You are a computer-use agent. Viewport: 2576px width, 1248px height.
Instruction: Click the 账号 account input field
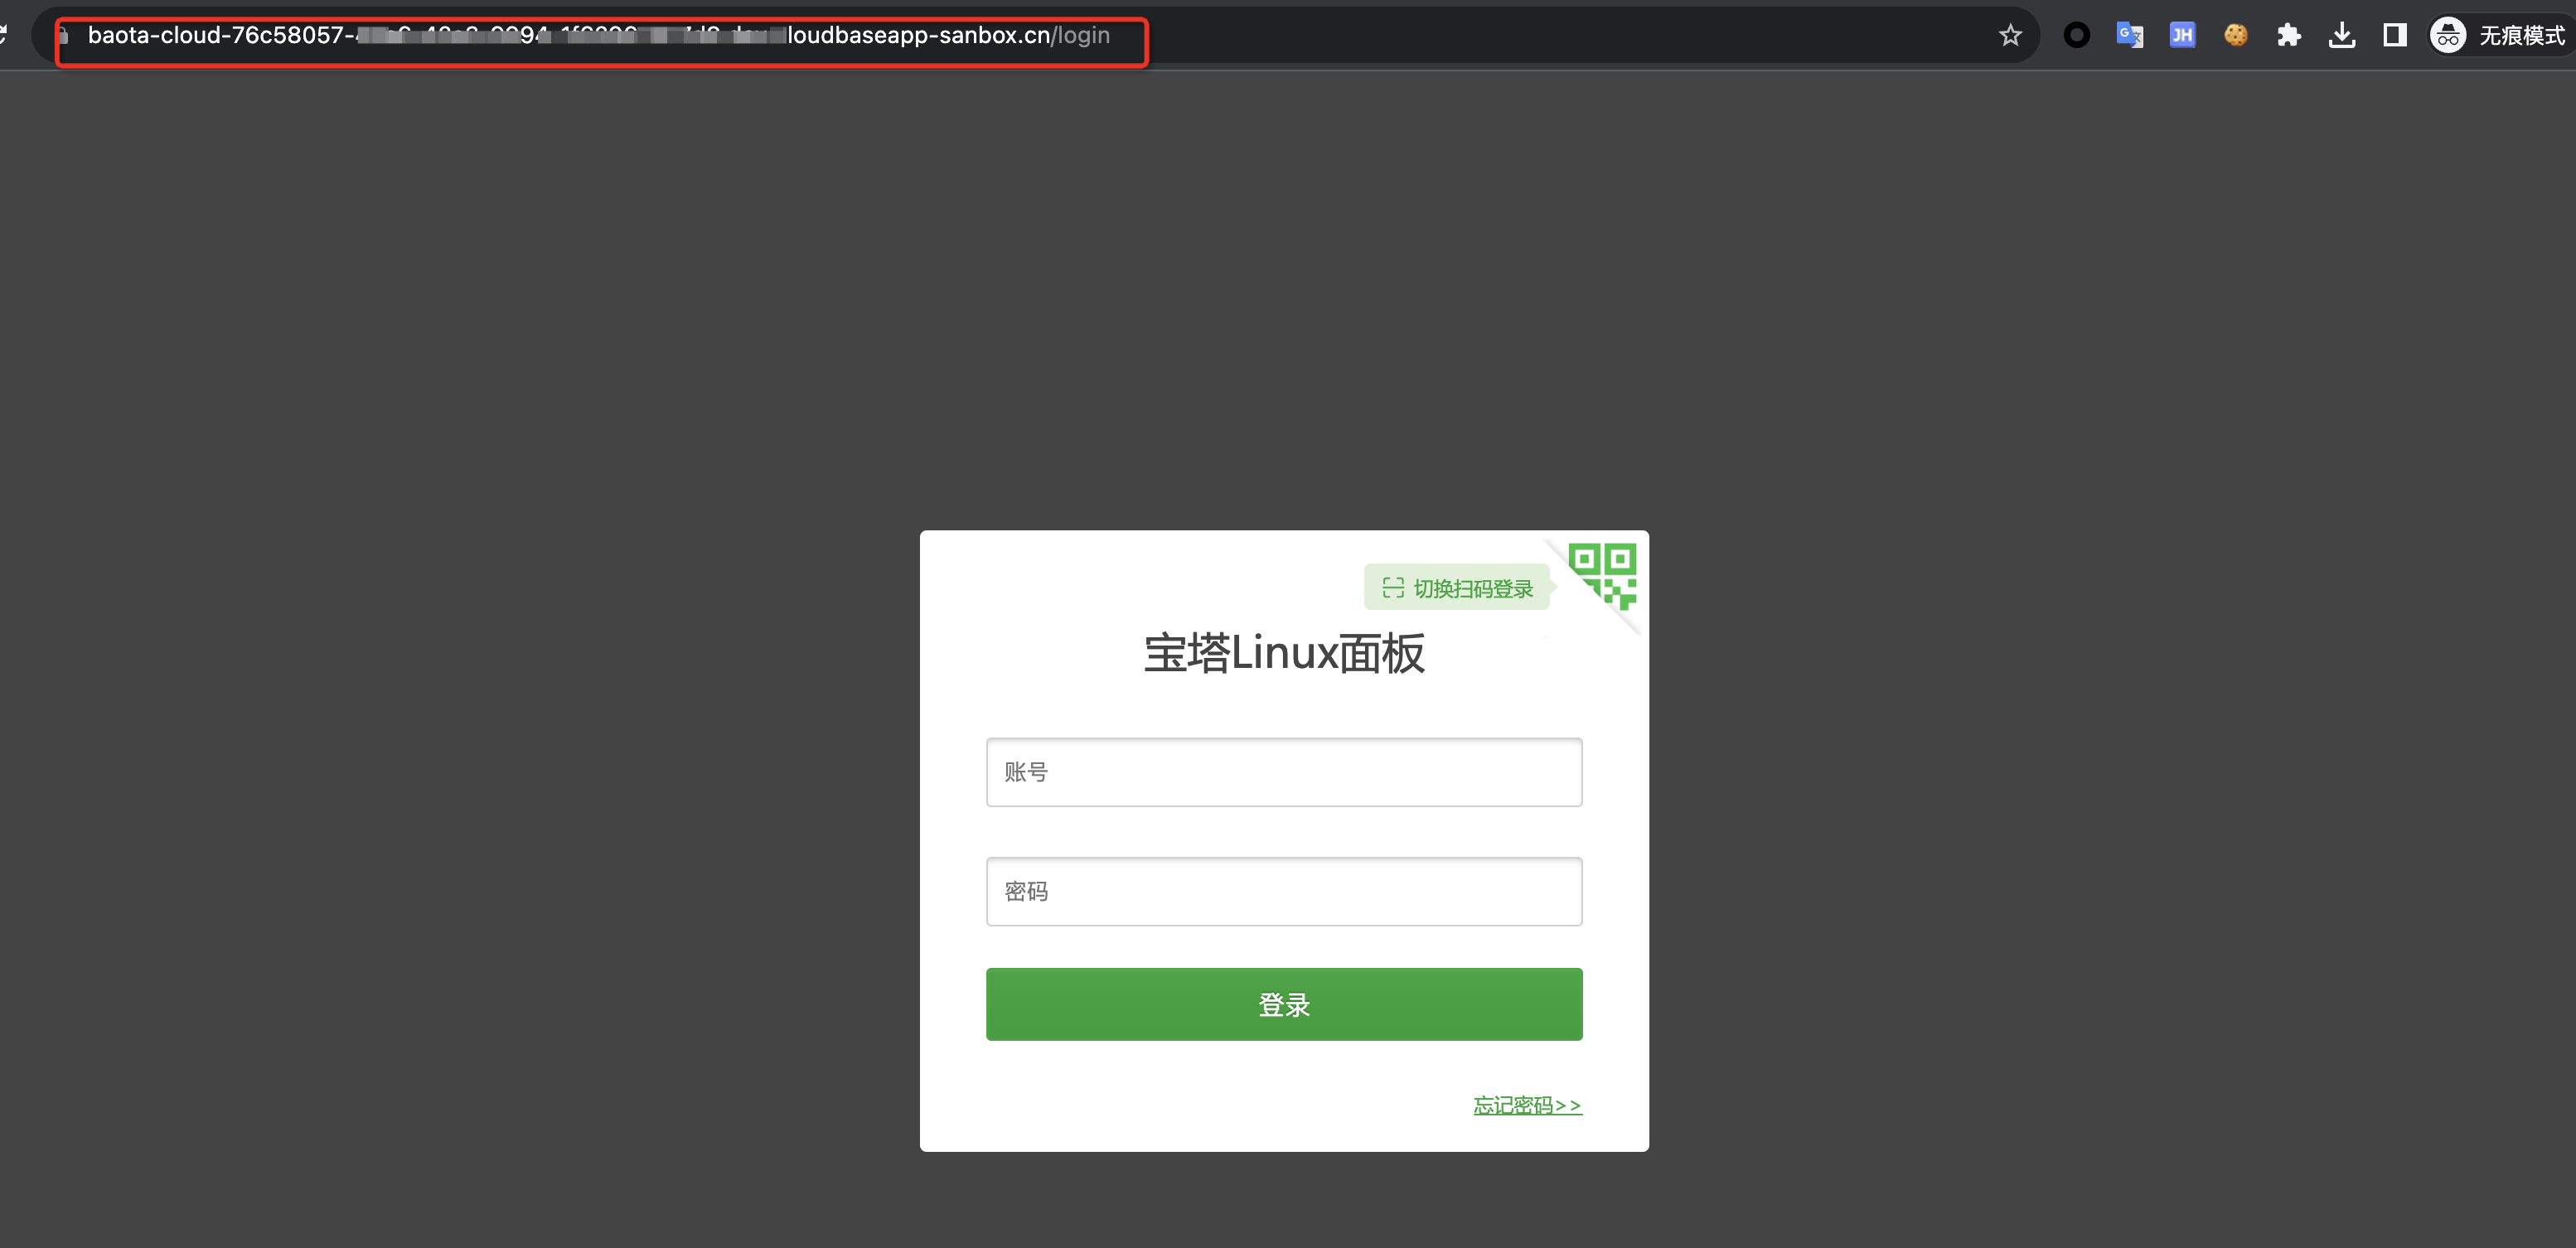point(1284,771)
